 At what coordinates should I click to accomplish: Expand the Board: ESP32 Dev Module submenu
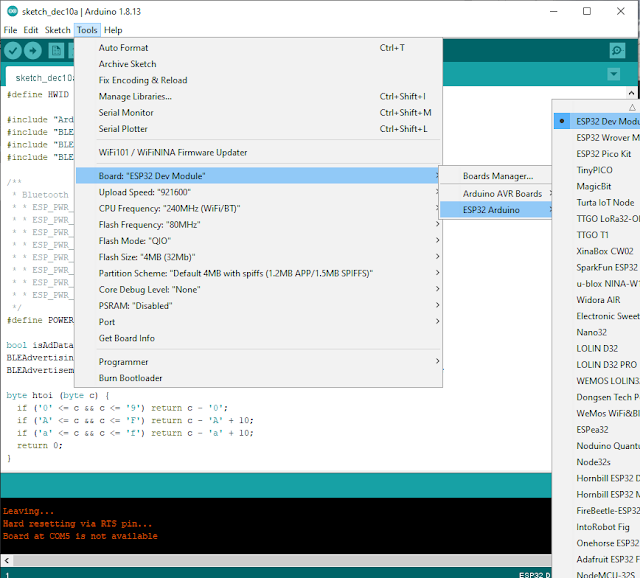pyautogui.click(x=259, y=176)
